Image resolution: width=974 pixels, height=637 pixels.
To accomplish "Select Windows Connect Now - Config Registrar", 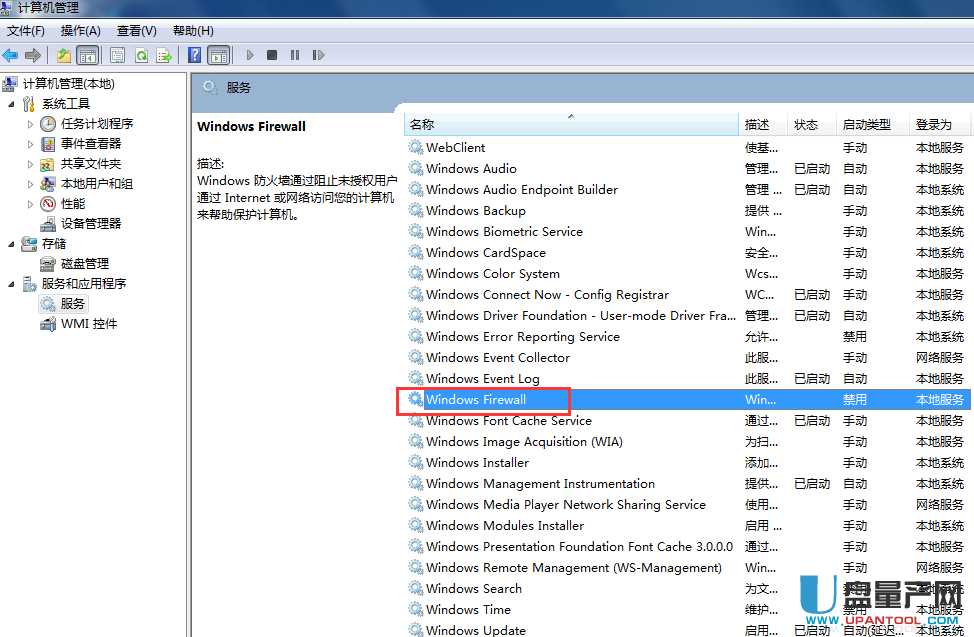I will point(687,295).
